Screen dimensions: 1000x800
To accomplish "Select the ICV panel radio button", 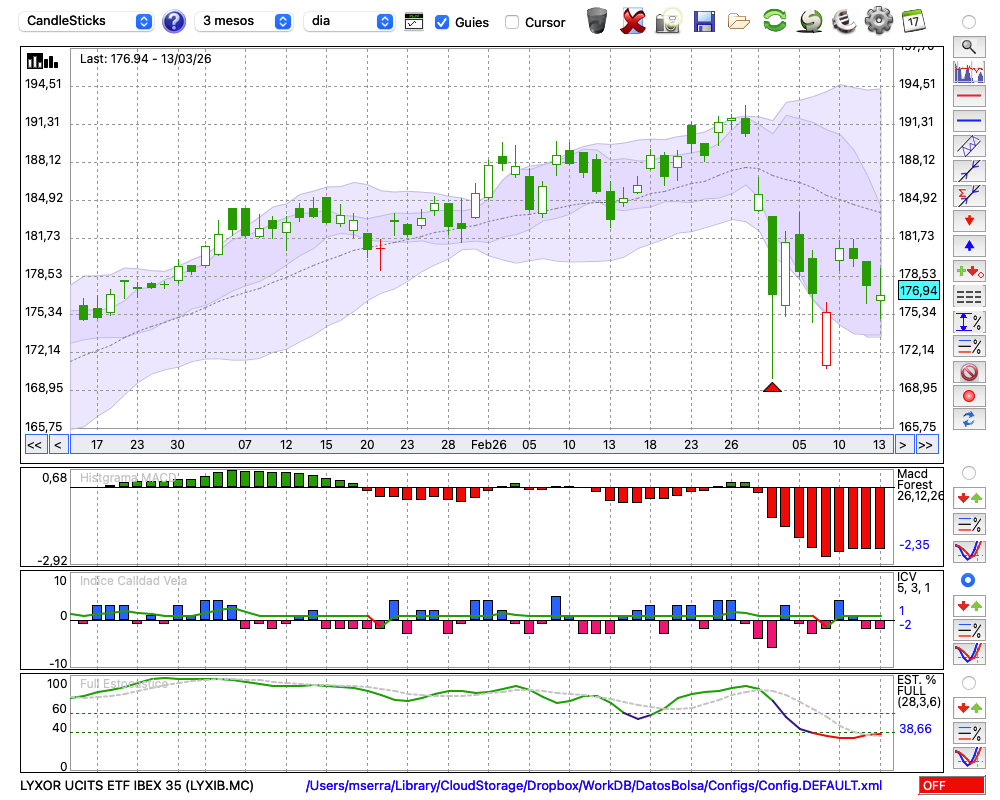I will tap(968, 580).
